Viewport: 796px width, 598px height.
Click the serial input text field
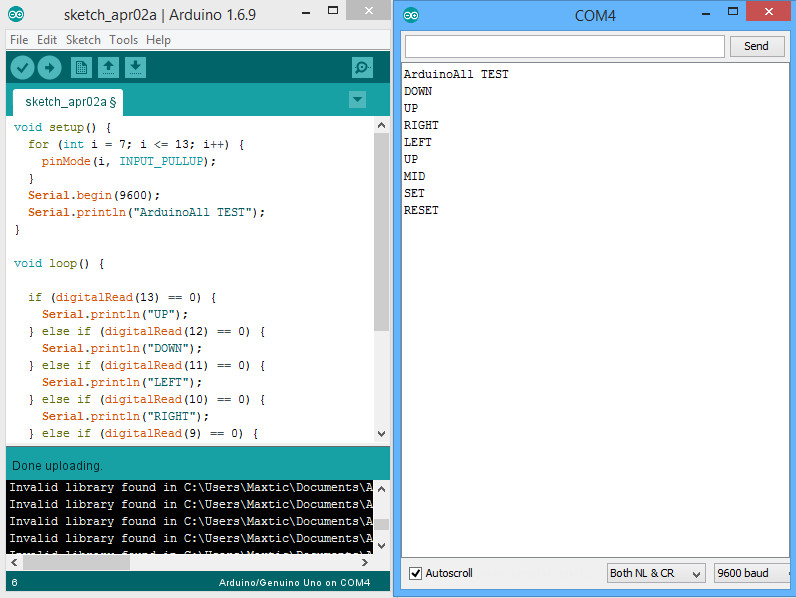click(565, 47)
